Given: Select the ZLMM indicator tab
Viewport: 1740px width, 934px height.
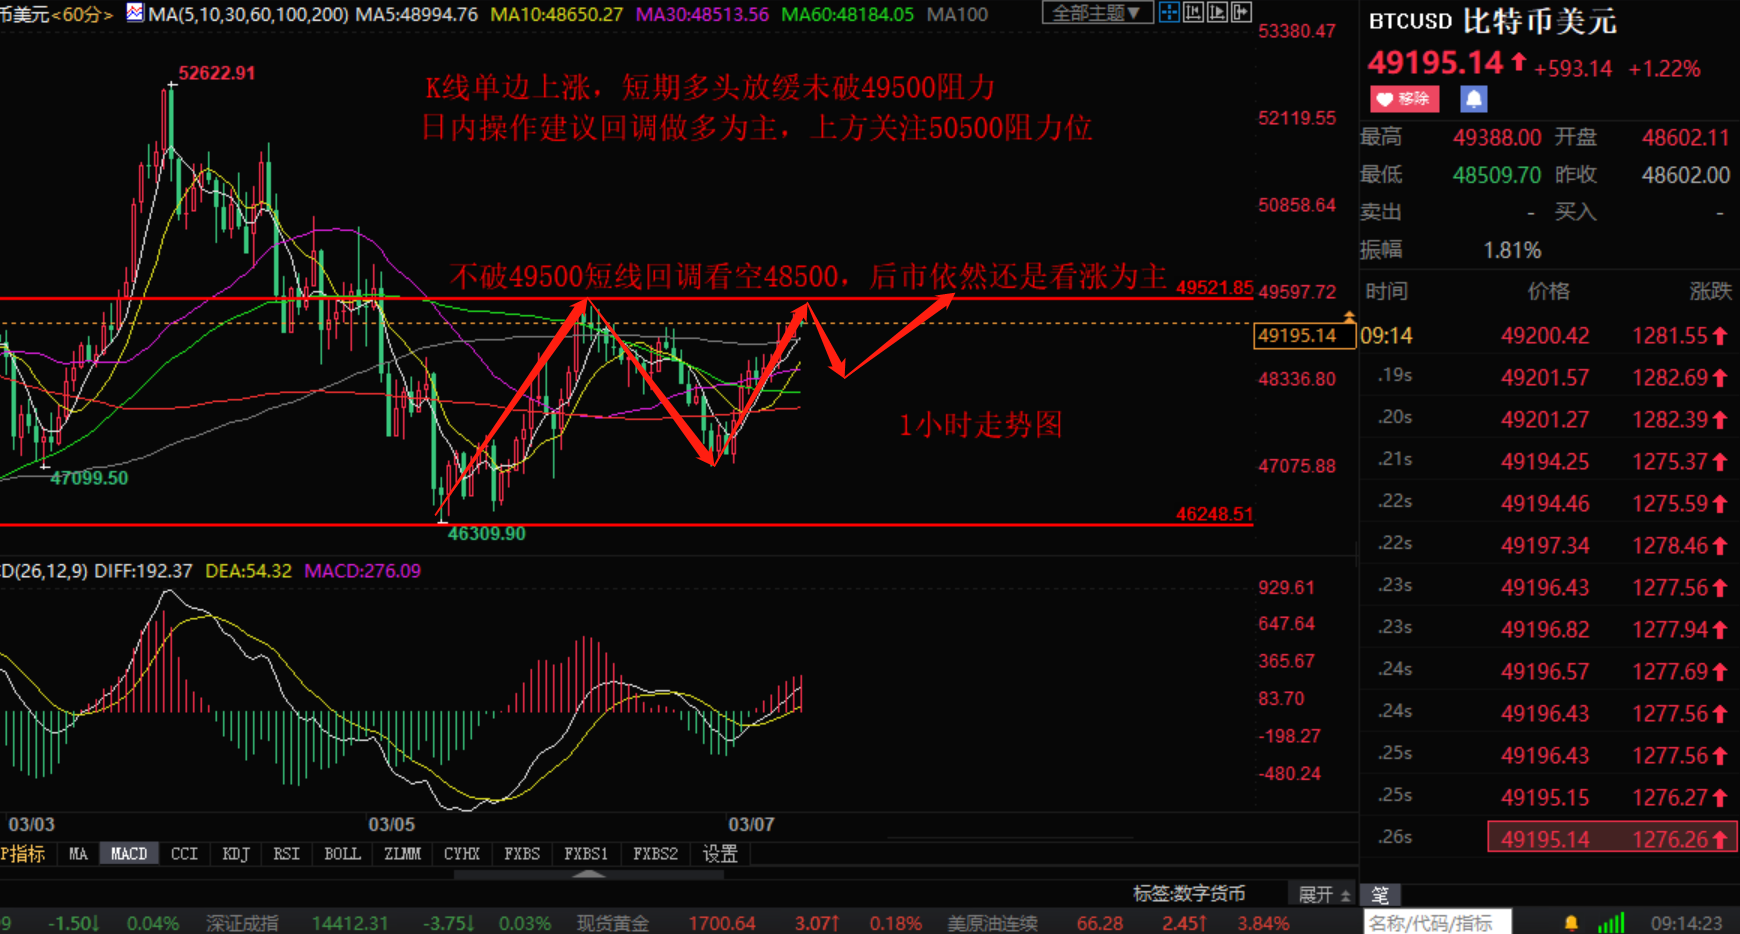Looking at the screenshot, I should coord(402,854).
